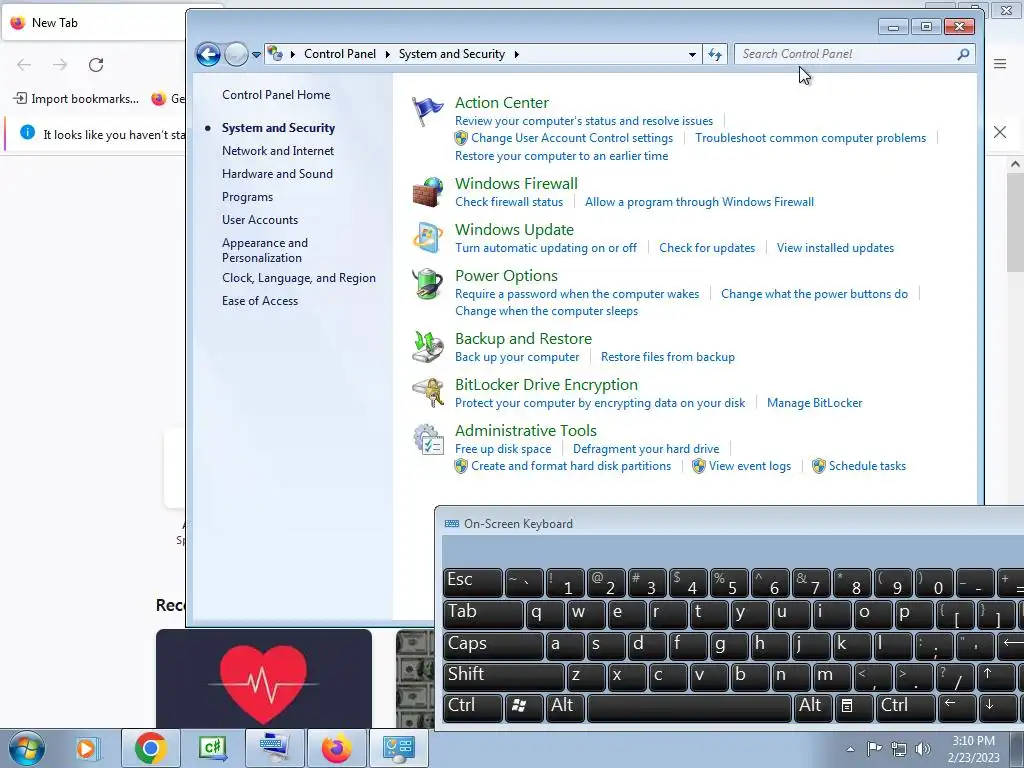
Task: Toggle the left Alt key on On-Screen Keyboard
Action: point(564,707)
